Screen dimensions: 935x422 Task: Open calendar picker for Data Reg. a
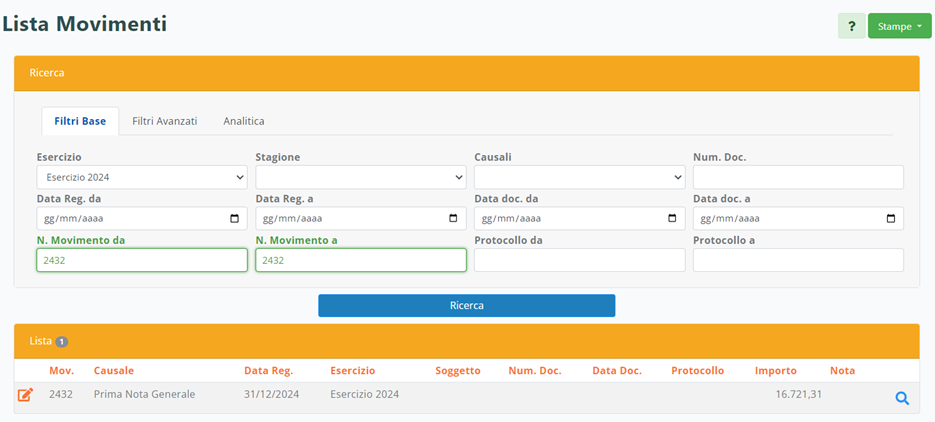coord(454,219)
